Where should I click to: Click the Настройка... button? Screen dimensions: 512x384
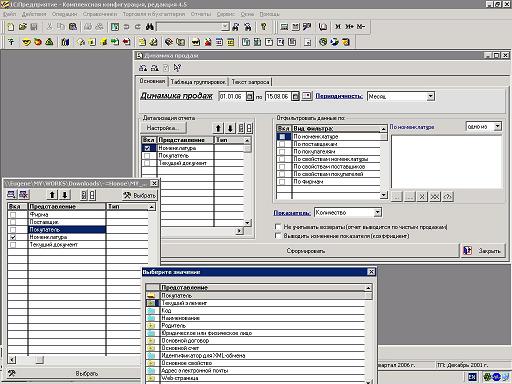tap(163, 128)
